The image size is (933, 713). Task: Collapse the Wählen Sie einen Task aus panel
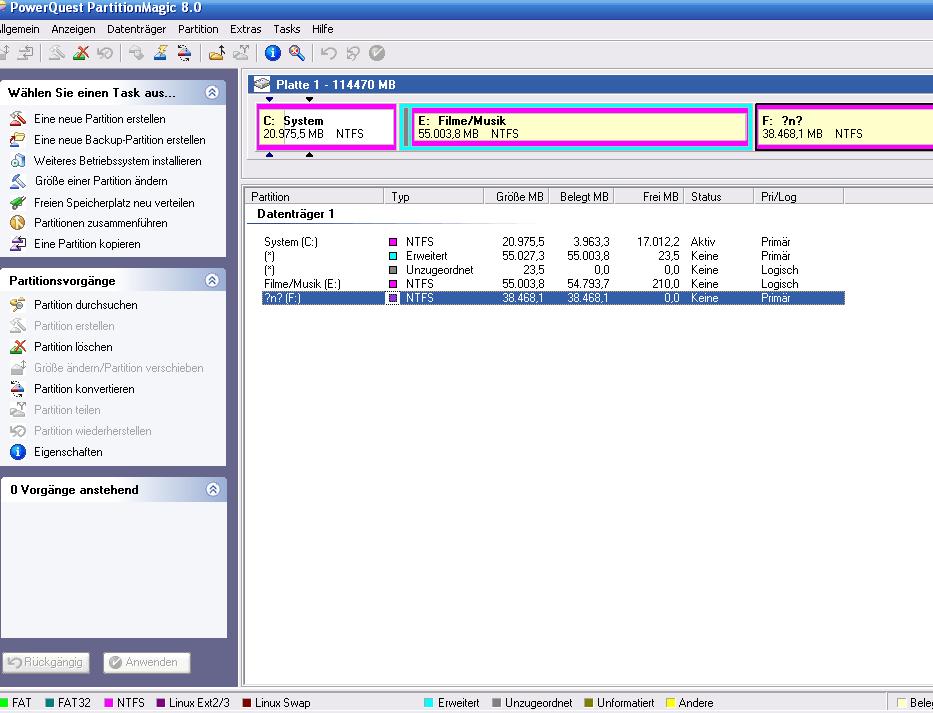(x=212, y=92)
